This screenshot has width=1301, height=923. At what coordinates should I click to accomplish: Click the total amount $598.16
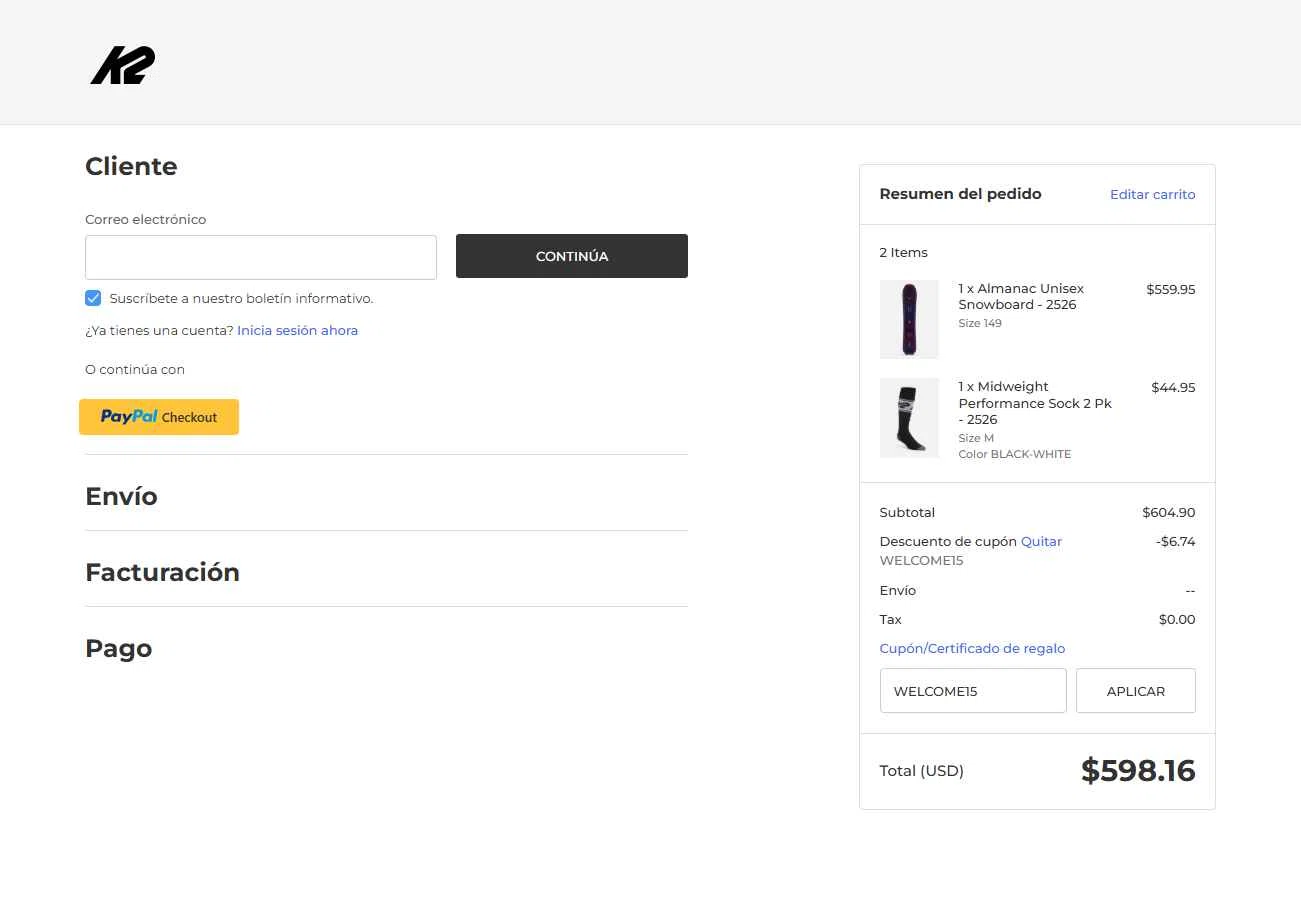(x=1138, y=770)
